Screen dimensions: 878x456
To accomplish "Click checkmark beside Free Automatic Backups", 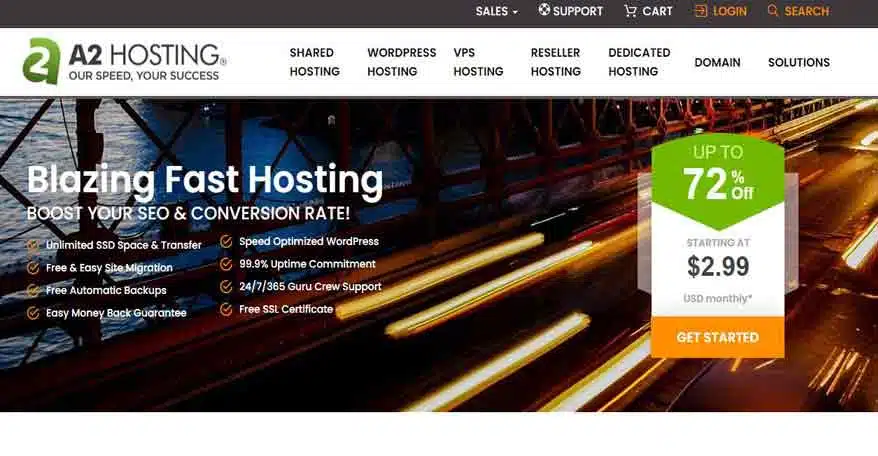I will (x=33, y=290).
